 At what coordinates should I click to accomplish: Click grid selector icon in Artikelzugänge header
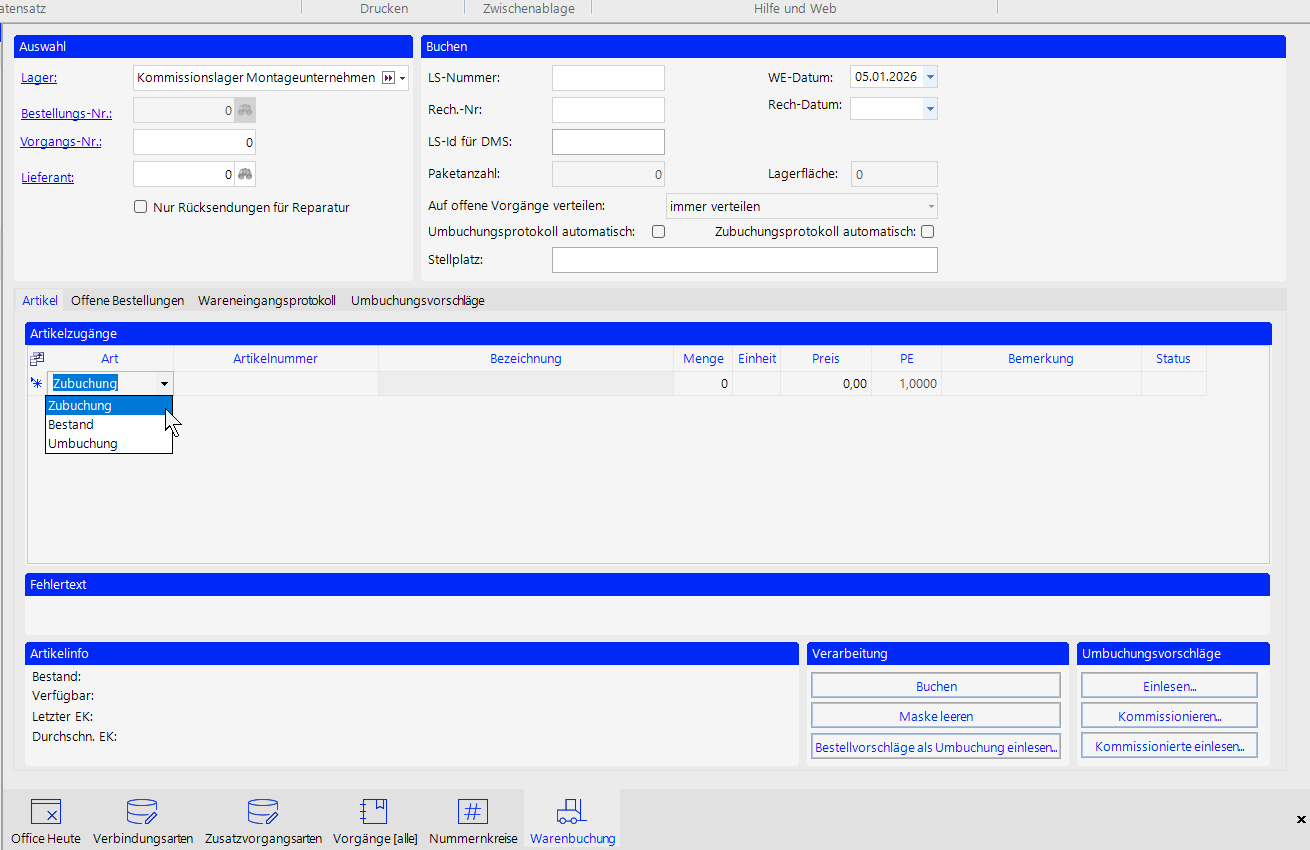tap(37, 358)
